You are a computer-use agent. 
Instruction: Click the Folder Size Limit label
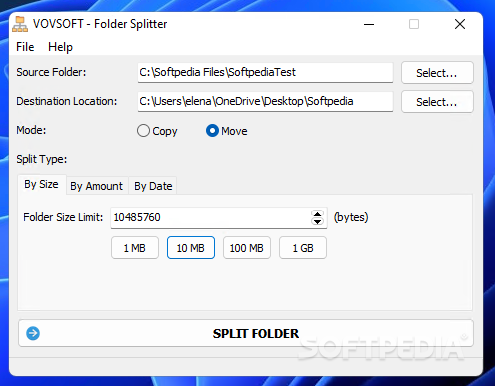point(63,217)
